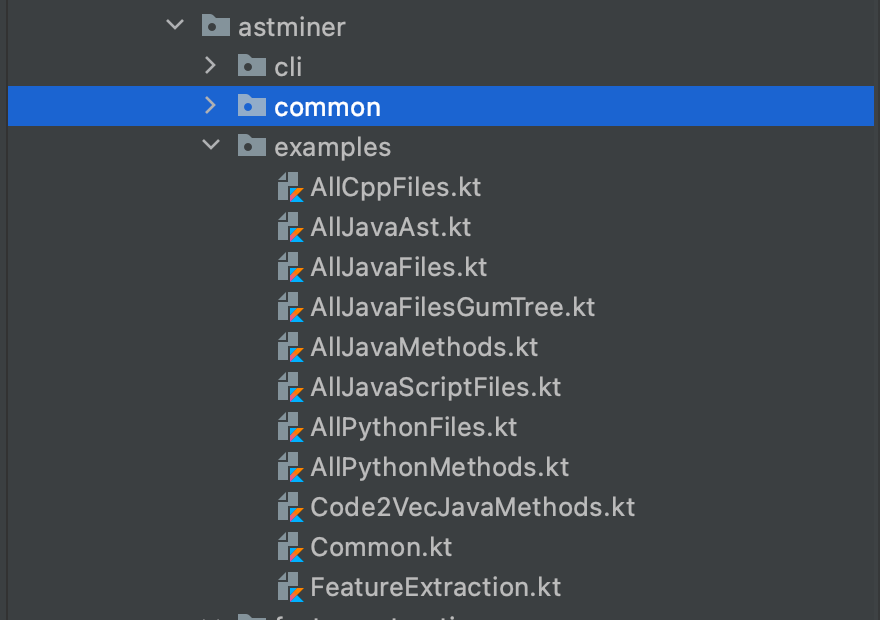Click the Kotlin icon beside AllPythonMethods.kt
880x620 pixels.
[x=289, y=467]
